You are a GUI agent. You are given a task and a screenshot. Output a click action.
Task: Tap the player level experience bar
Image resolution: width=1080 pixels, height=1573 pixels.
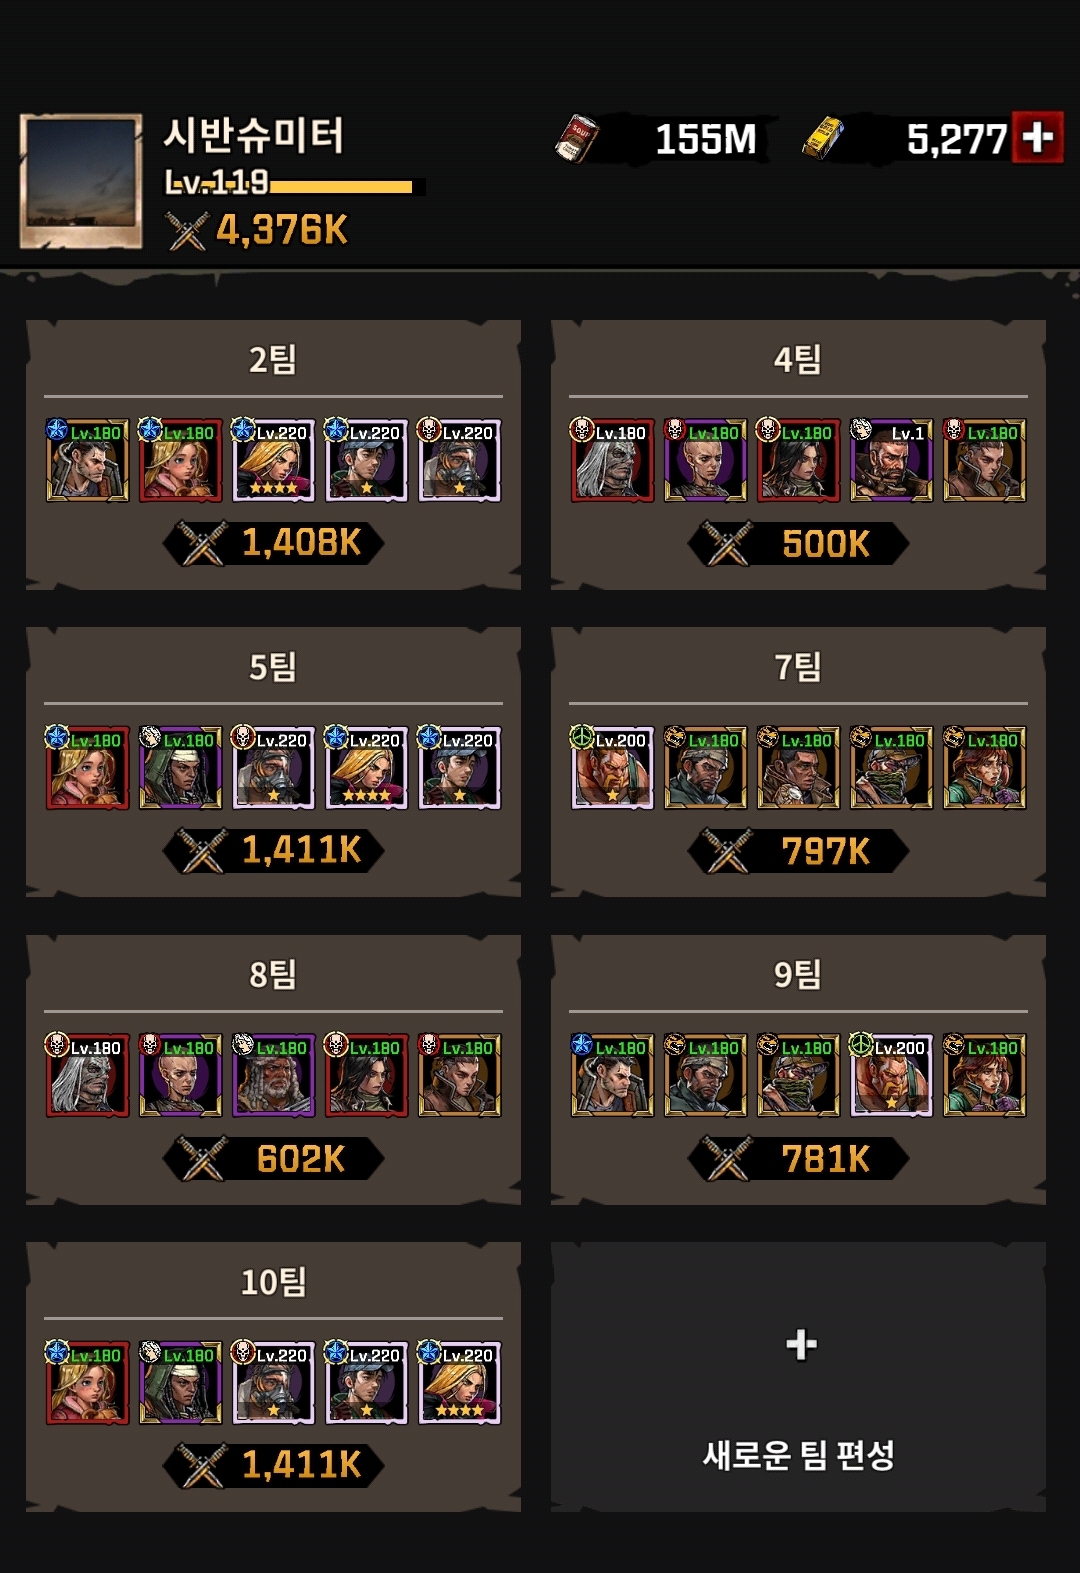[x=341, y=186]
